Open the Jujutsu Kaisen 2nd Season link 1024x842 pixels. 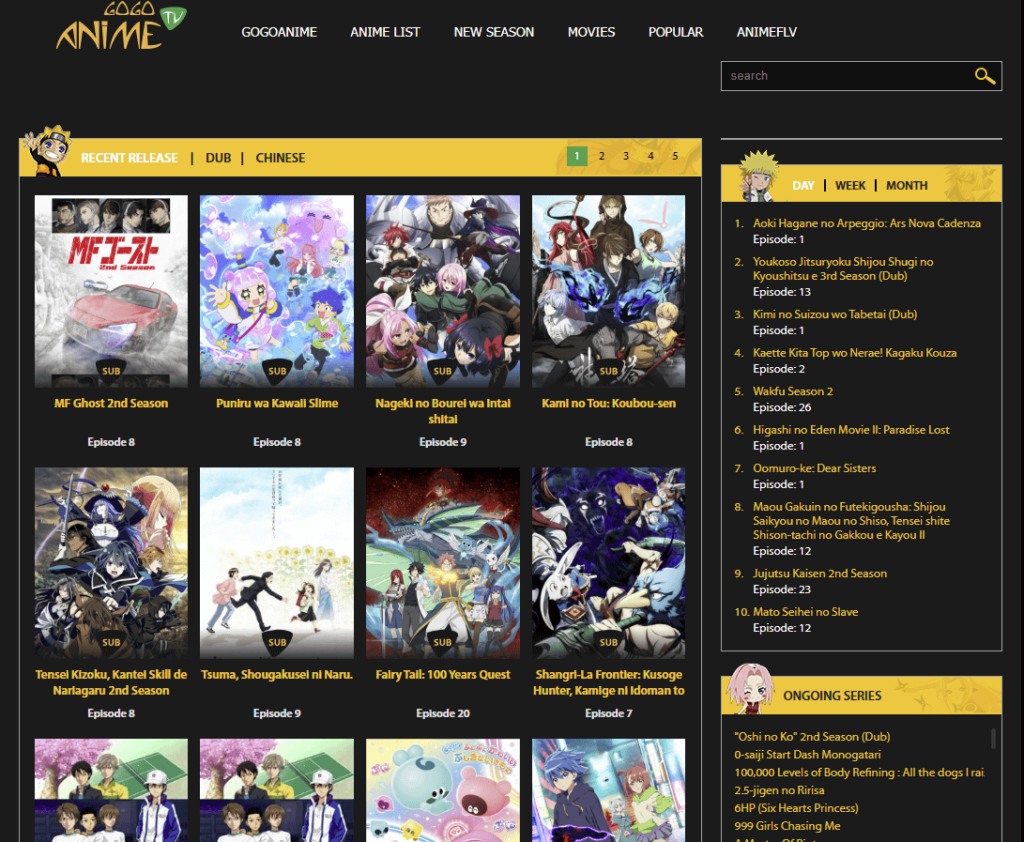(x=820, y=573)
